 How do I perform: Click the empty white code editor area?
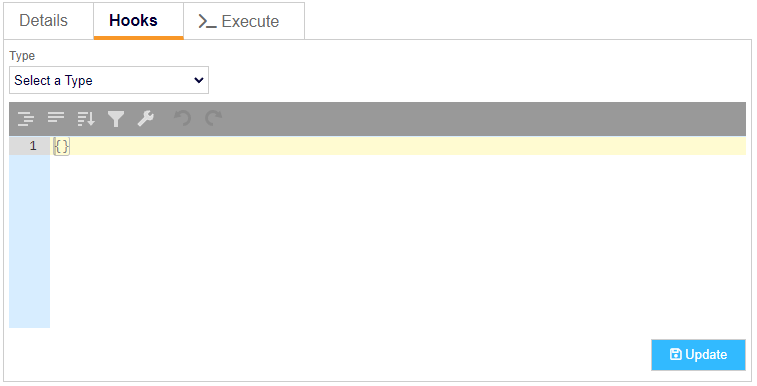click(398, 241)
